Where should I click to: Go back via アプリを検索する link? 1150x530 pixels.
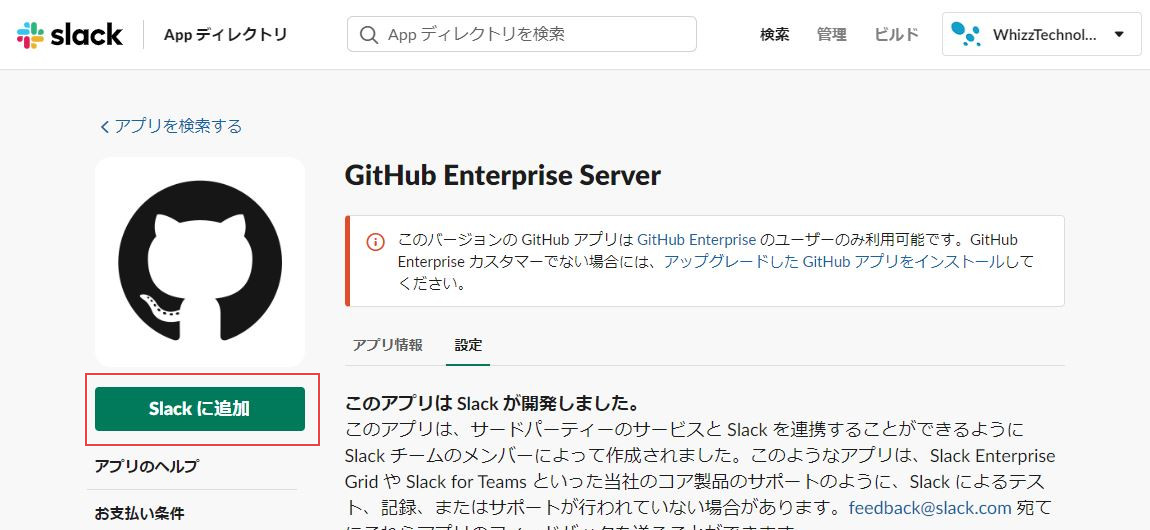click(171, 126)
